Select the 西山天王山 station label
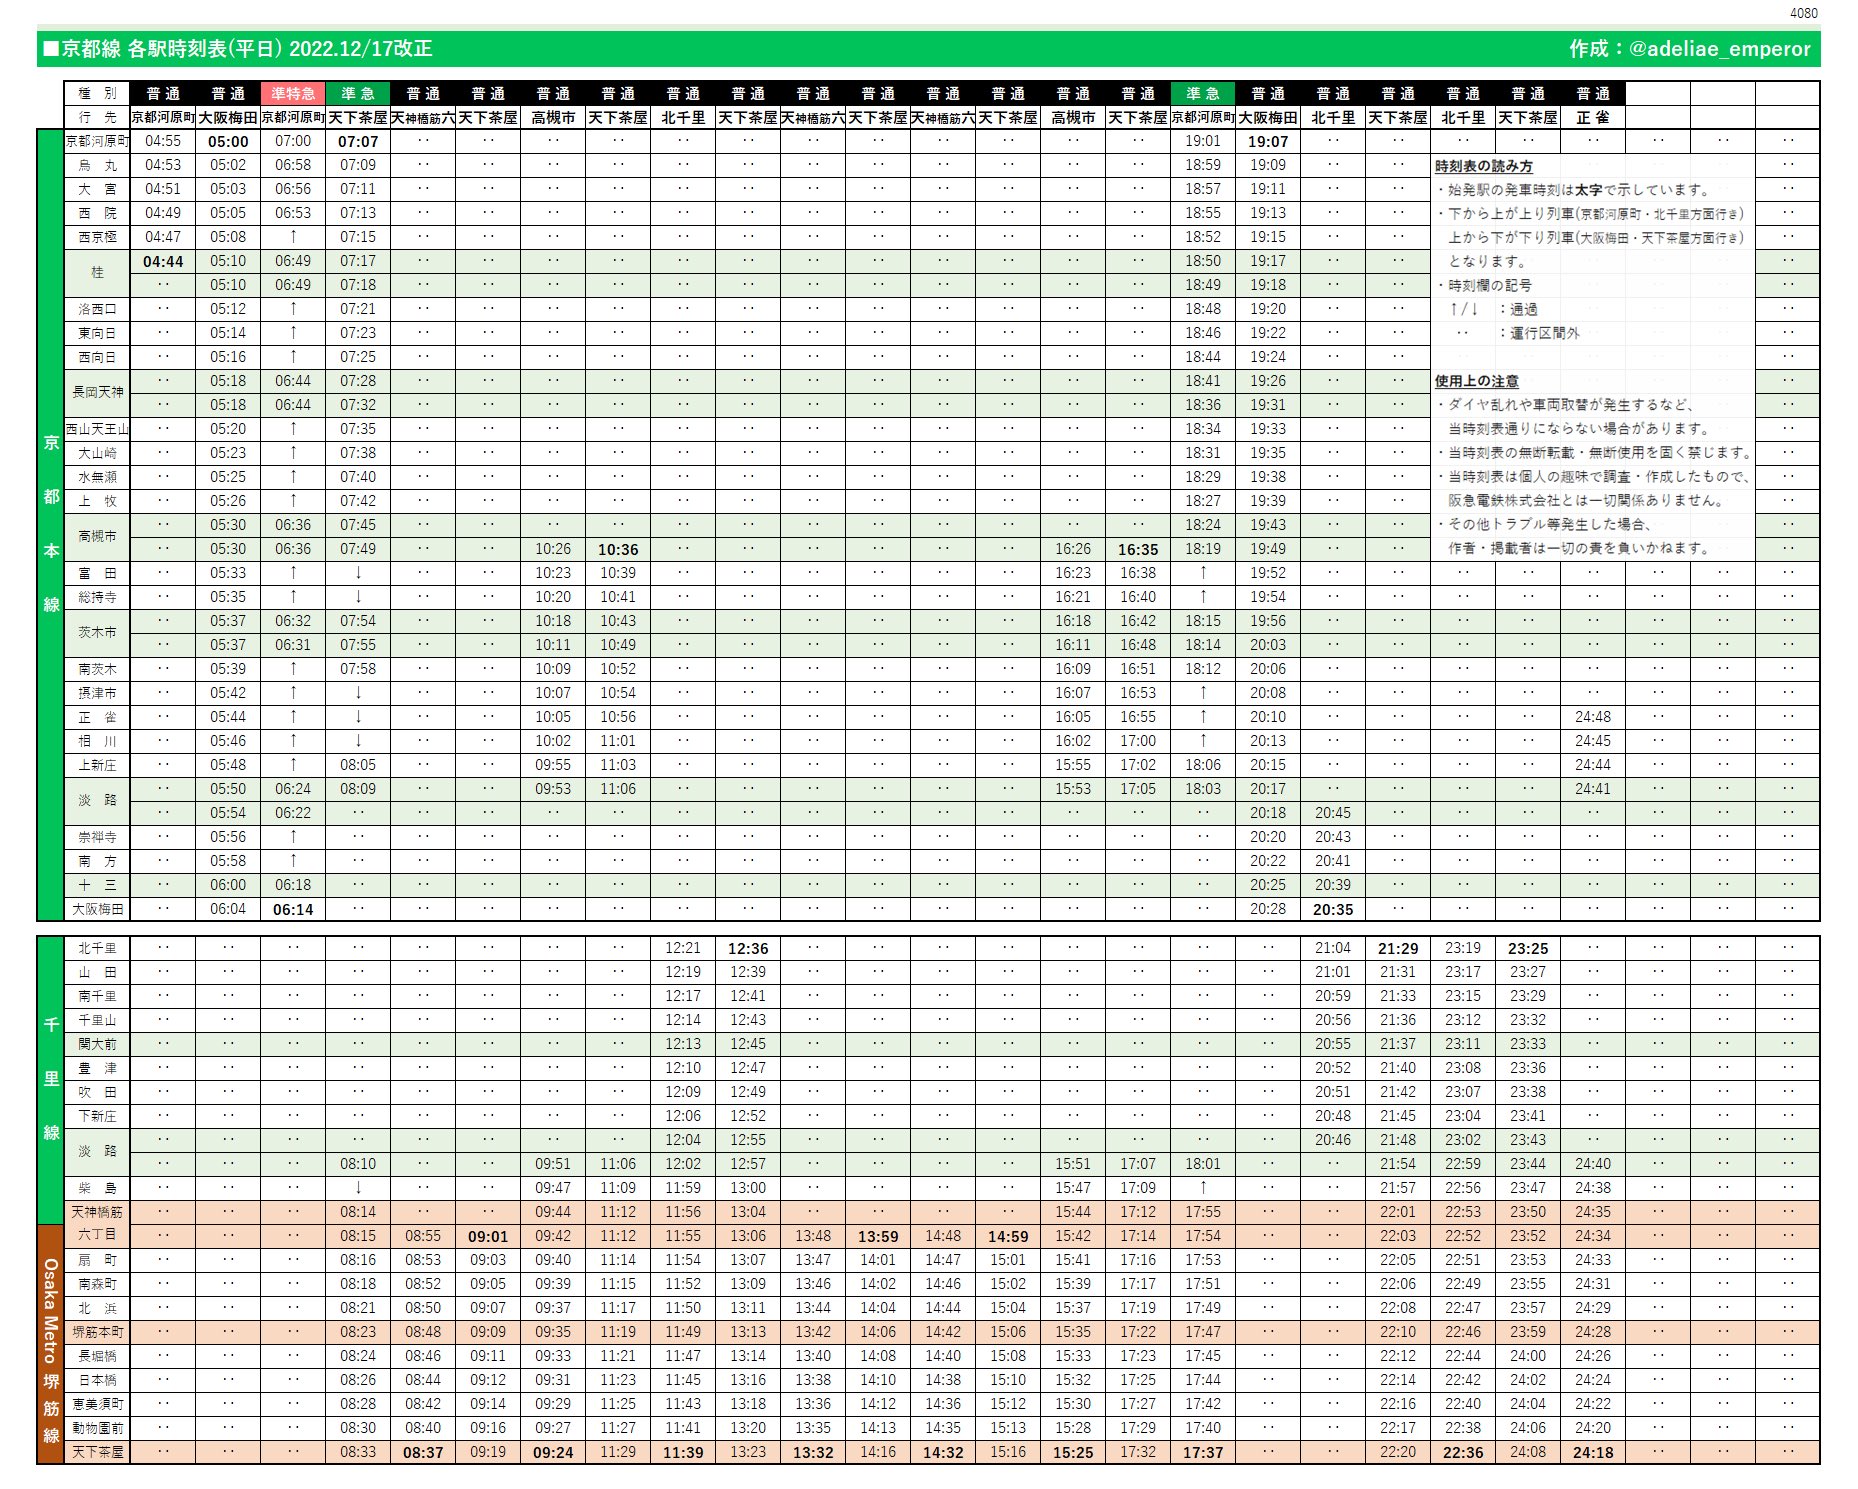This screenshot has height=1489, width=1858. click(x=97, y=429)
